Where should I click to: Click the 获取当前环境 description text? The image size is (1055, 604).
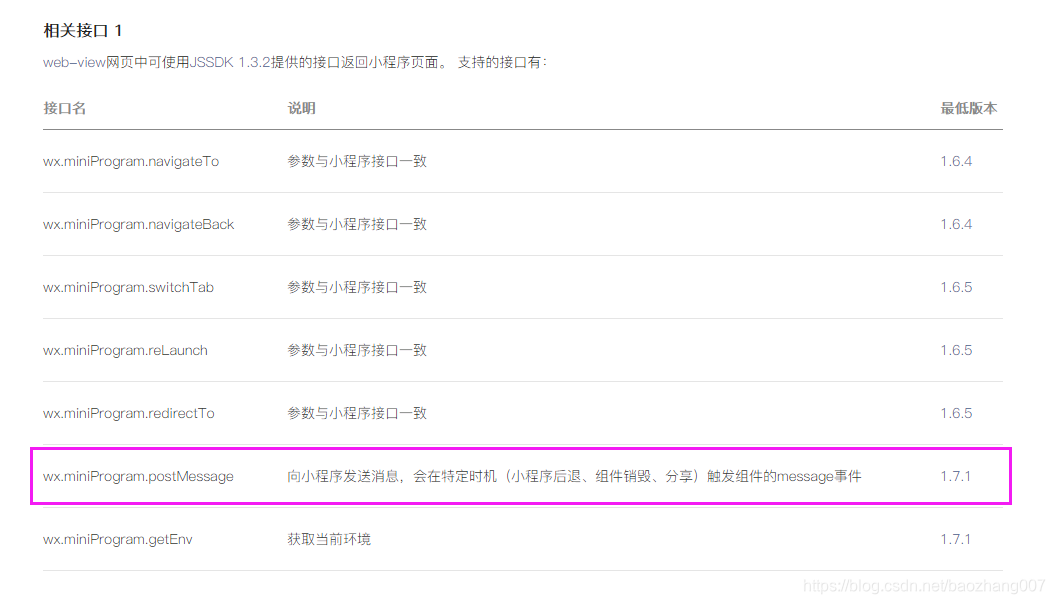point(329,539)
